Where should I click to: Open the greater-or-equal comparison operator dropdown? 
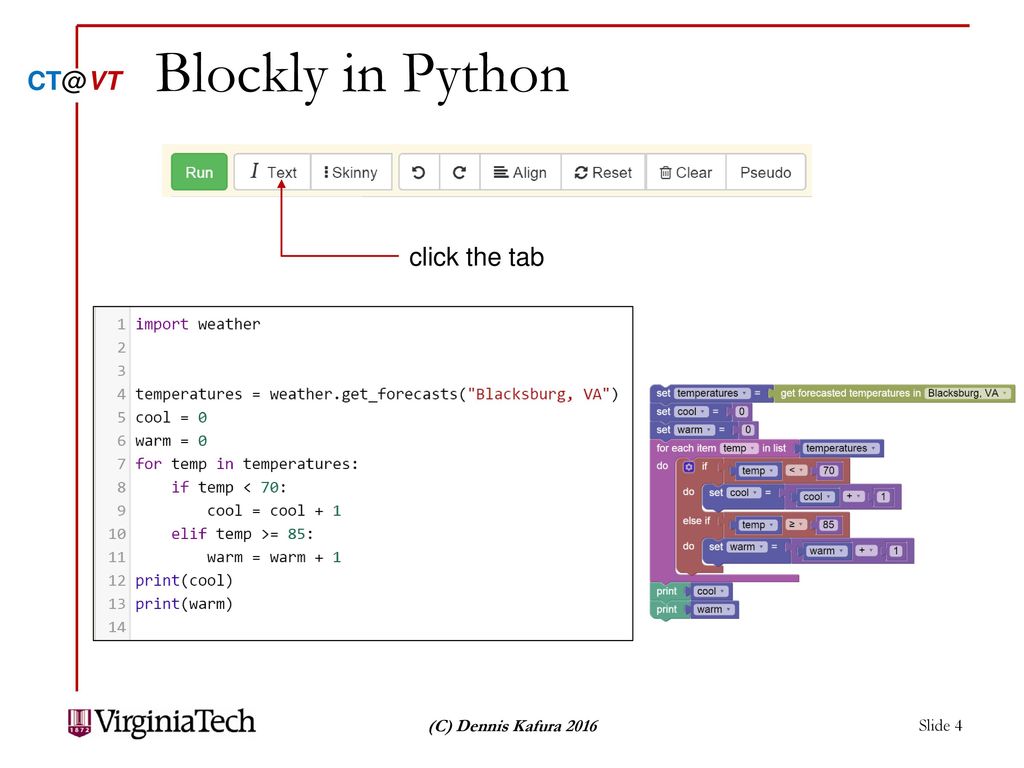(795, 524)
